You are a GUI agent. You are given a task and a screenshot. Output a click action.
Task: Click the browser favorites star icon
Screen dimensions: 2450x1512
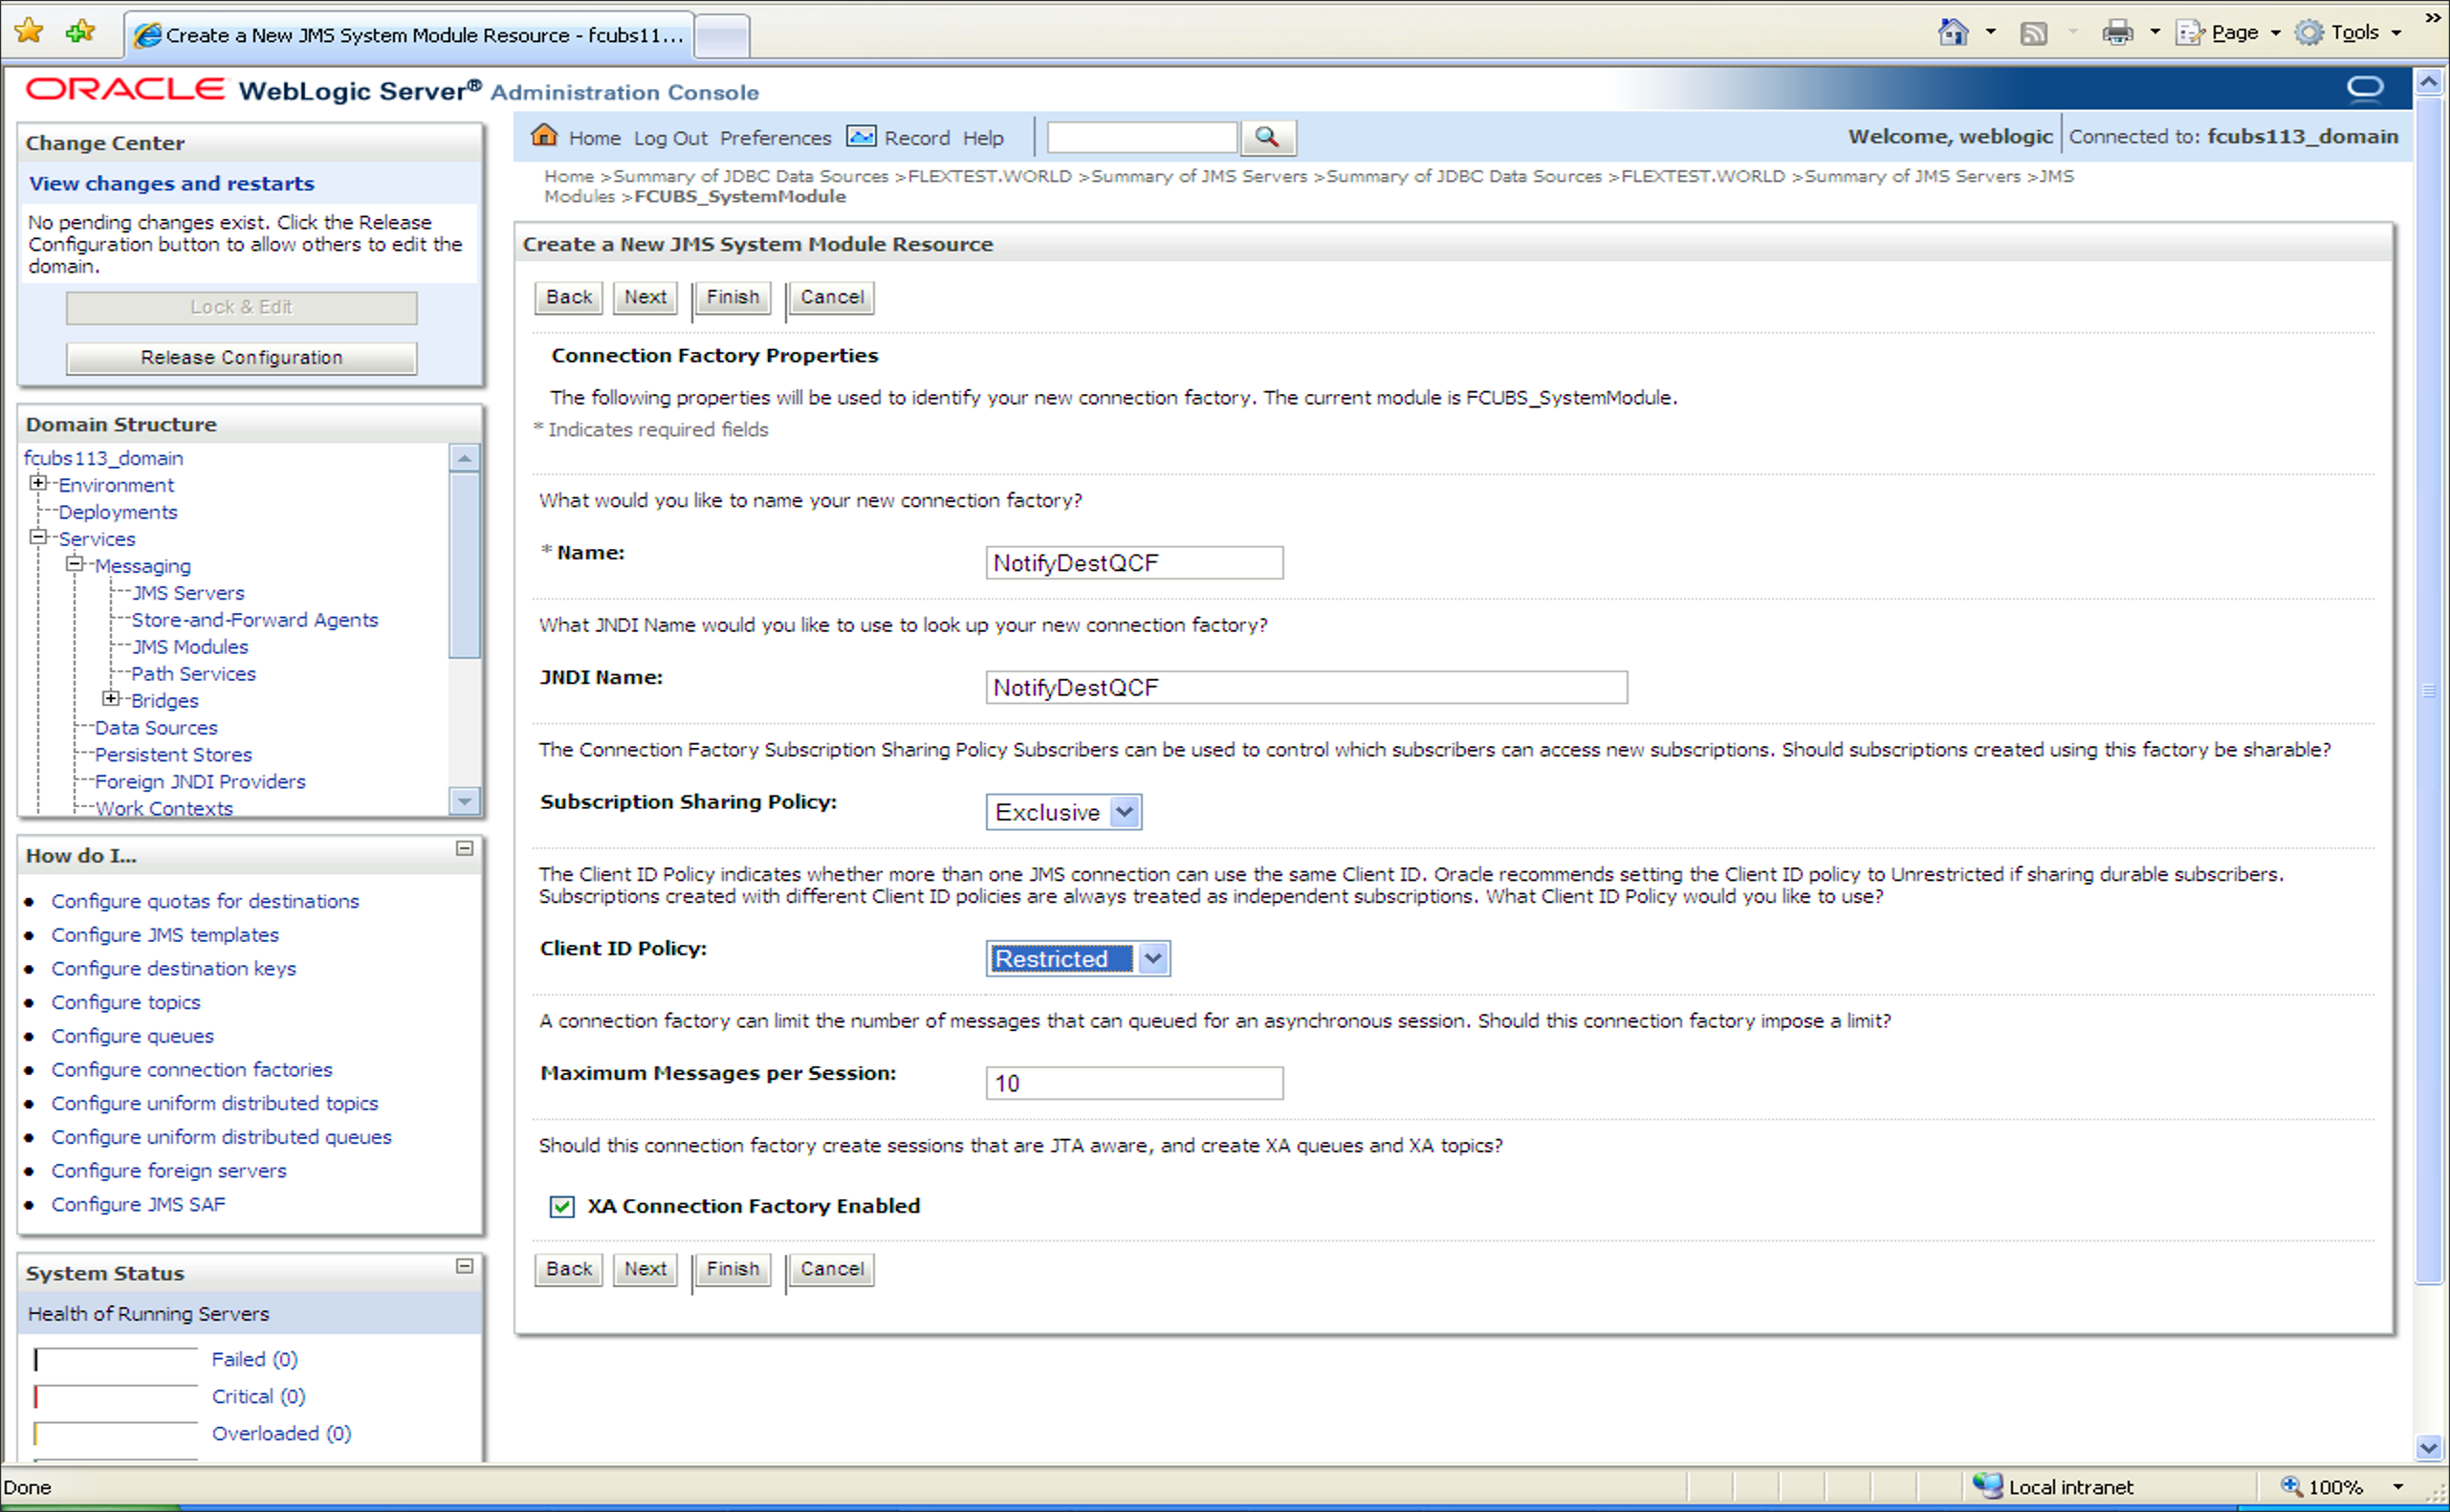tap(29, 32)
